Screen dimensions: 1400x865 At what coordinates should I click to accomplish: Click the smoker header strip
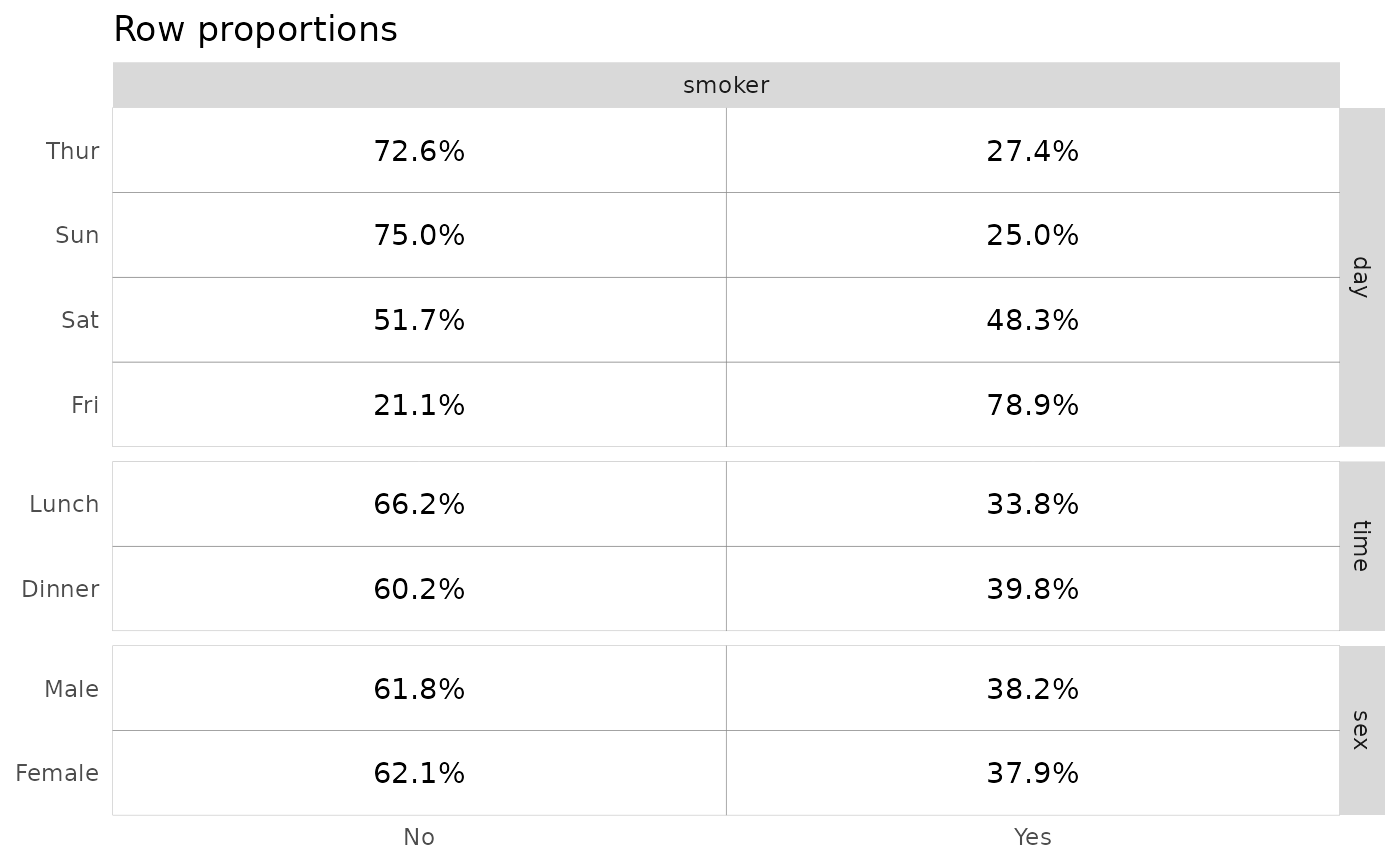pos(726,86)
